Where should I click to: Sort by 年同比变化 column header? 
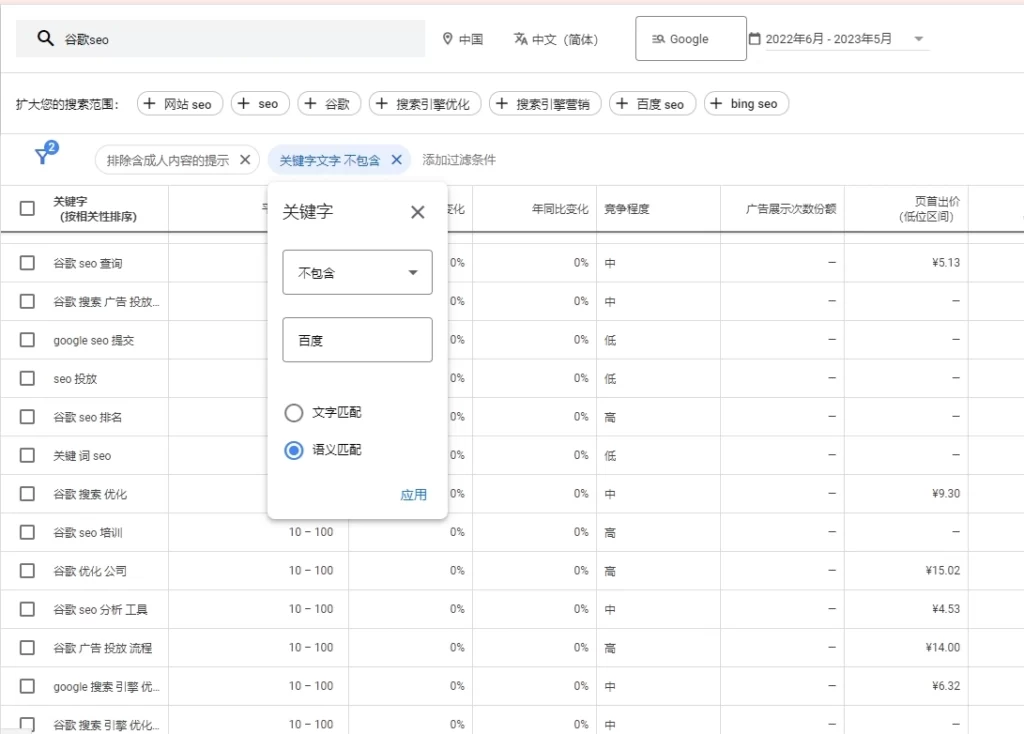tap(560, 209)
